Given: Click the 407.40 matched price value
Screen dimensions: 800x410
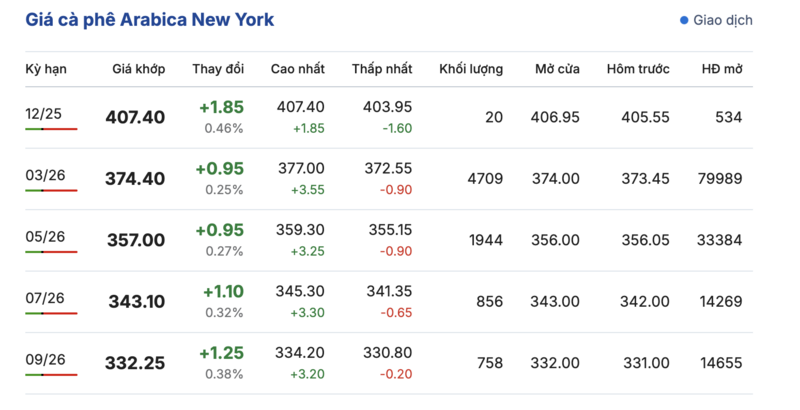Looking at the screenshot, I should (135, 117).
